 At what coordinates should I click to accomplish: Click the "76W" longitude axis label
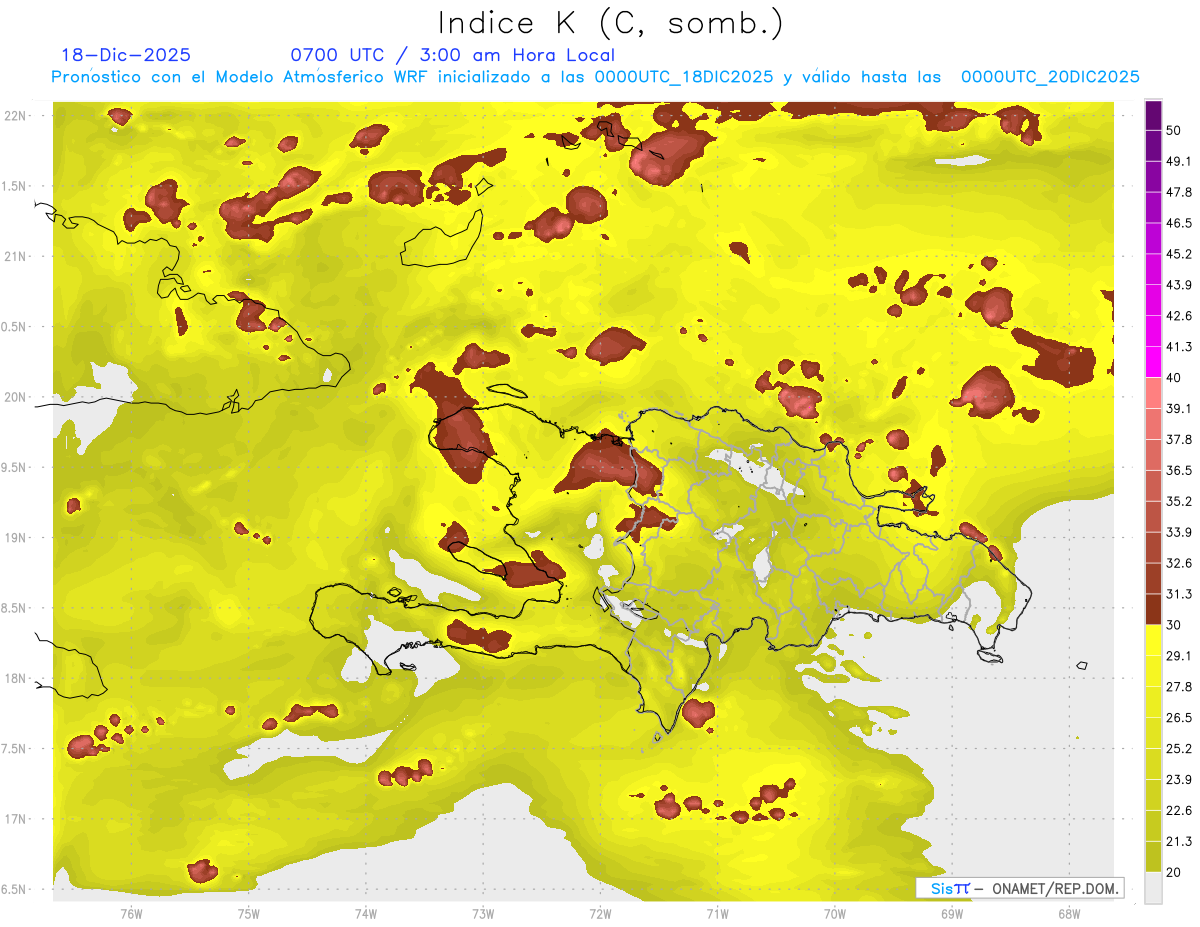tap(131, 914)
